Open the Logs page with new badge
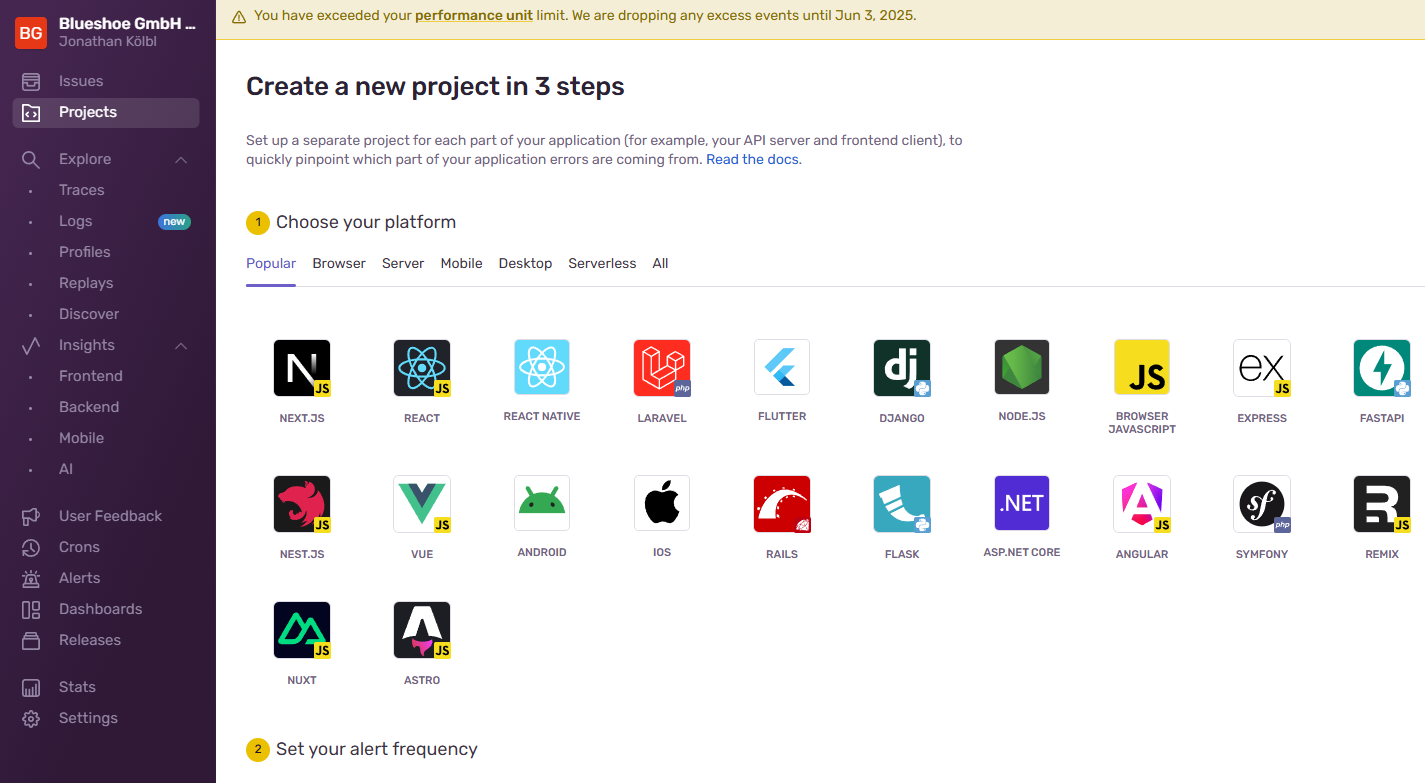This screenshot has width=1425, height=783. click(74, 220)
